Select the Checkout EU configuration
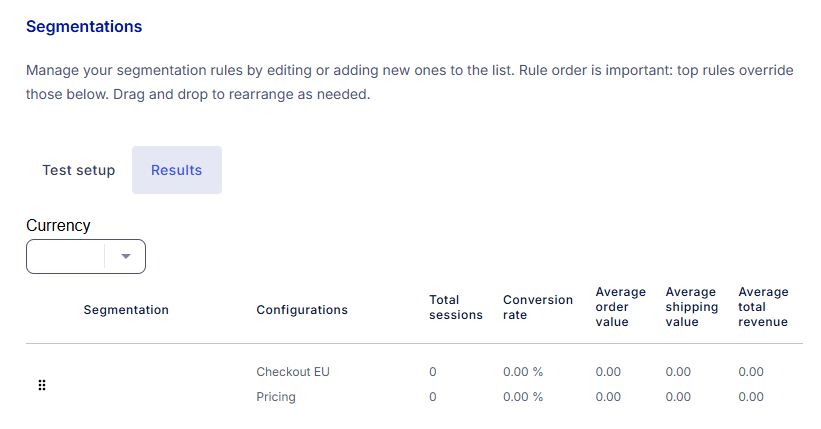 click(293, 372)
